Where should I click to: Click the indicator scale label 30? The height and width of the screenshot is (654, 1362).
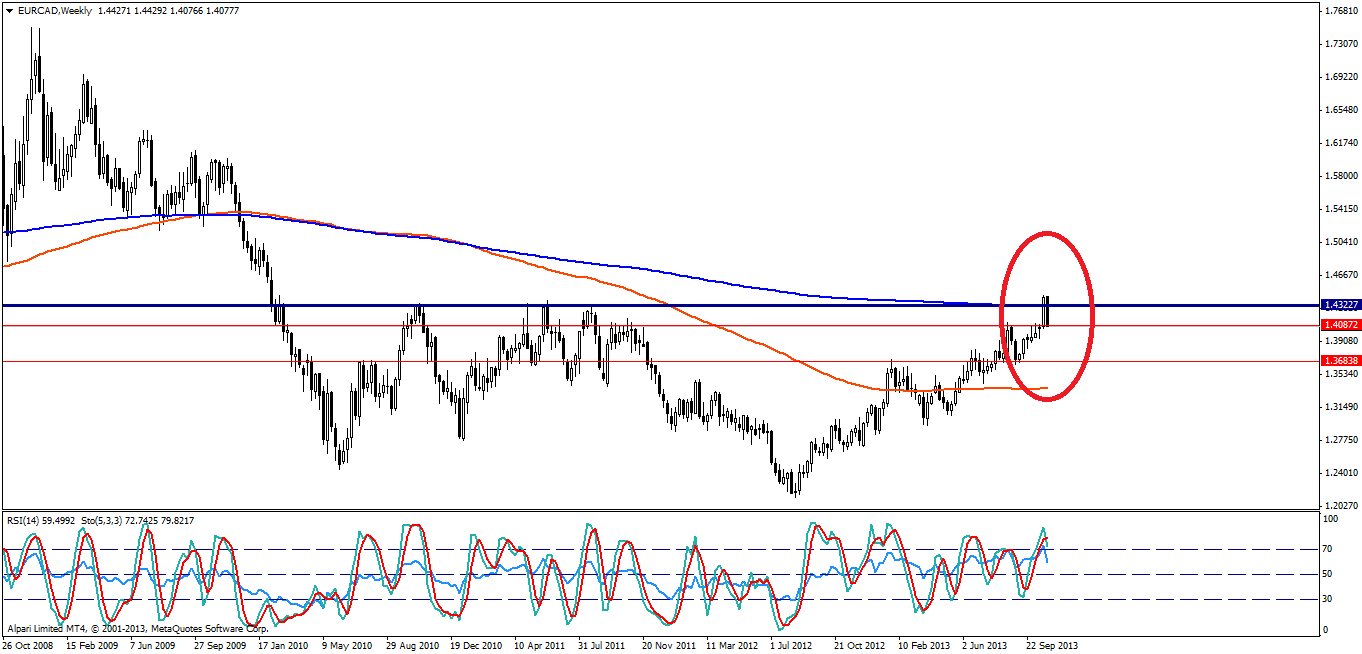[x=1329, y=599]
